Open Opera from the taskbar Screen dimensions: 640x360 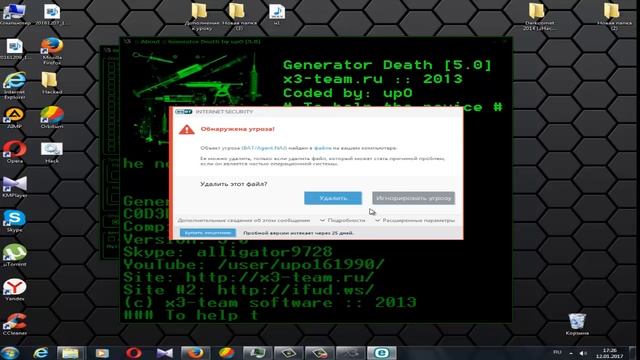tap(133, 353)
